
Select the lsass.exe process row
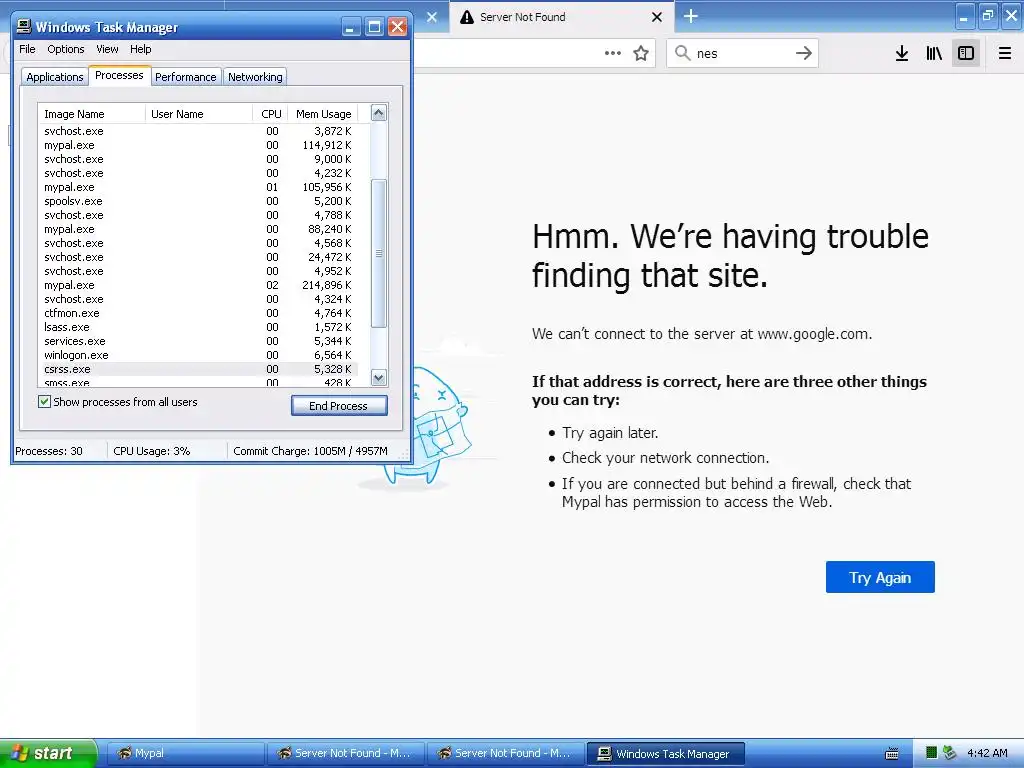(x=198, y=327)
